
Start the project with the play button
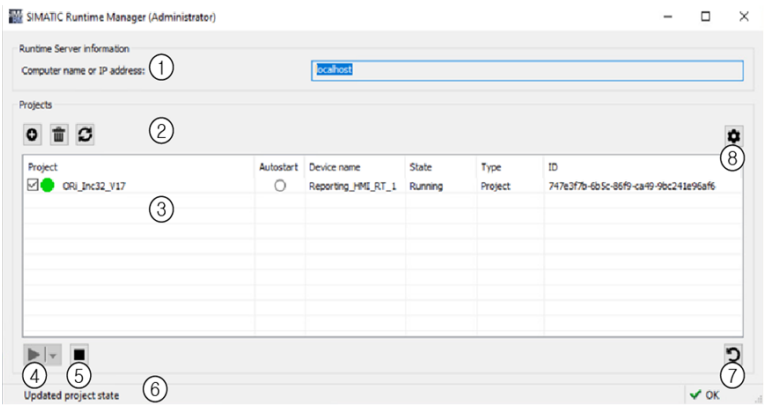tap(34, 355)
